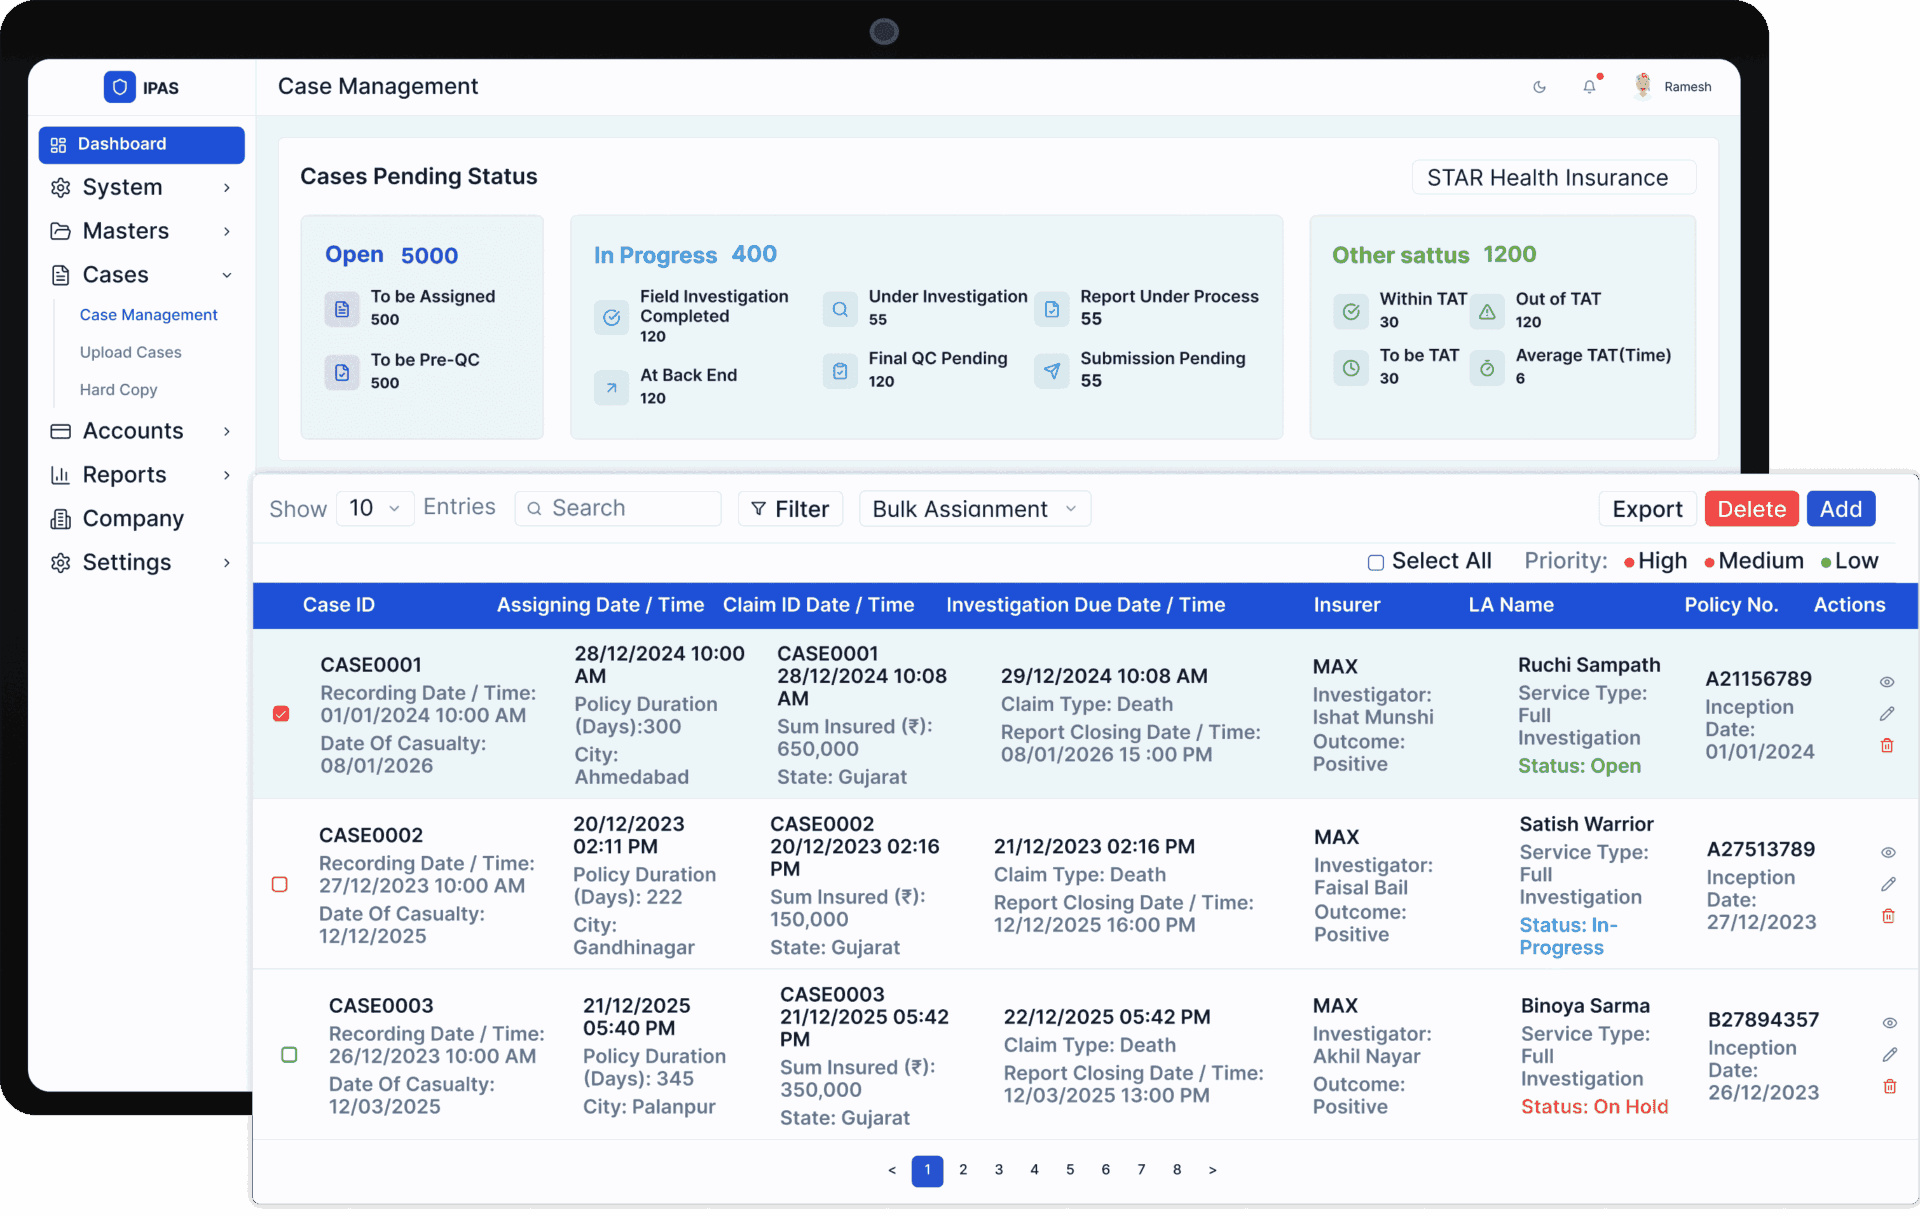Click the Export button
Image resolution: width=1920 pixels, height=1216 pixels.
tap(1647, 509)
